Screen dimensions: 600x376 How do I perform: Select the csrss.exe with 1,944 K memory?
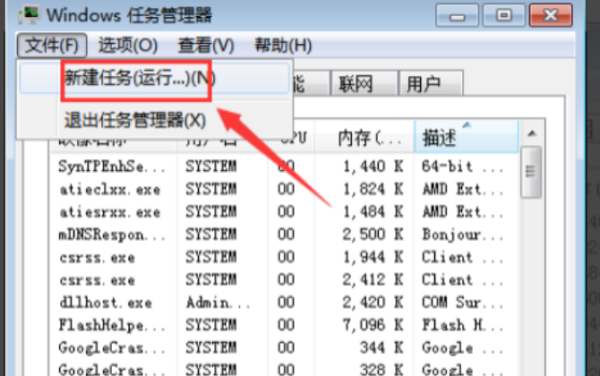[x=284, y=257]
